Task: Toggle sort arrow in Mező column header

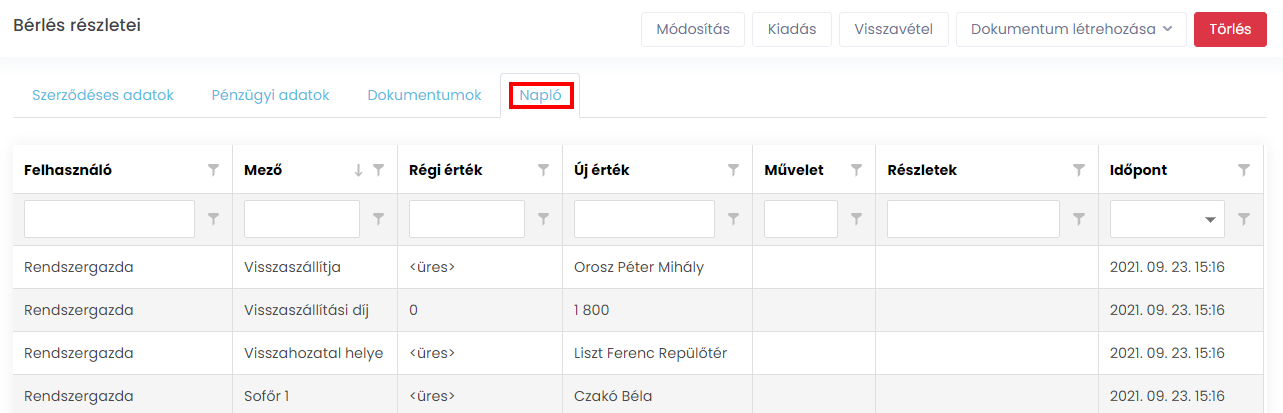Action: point(358,170)
